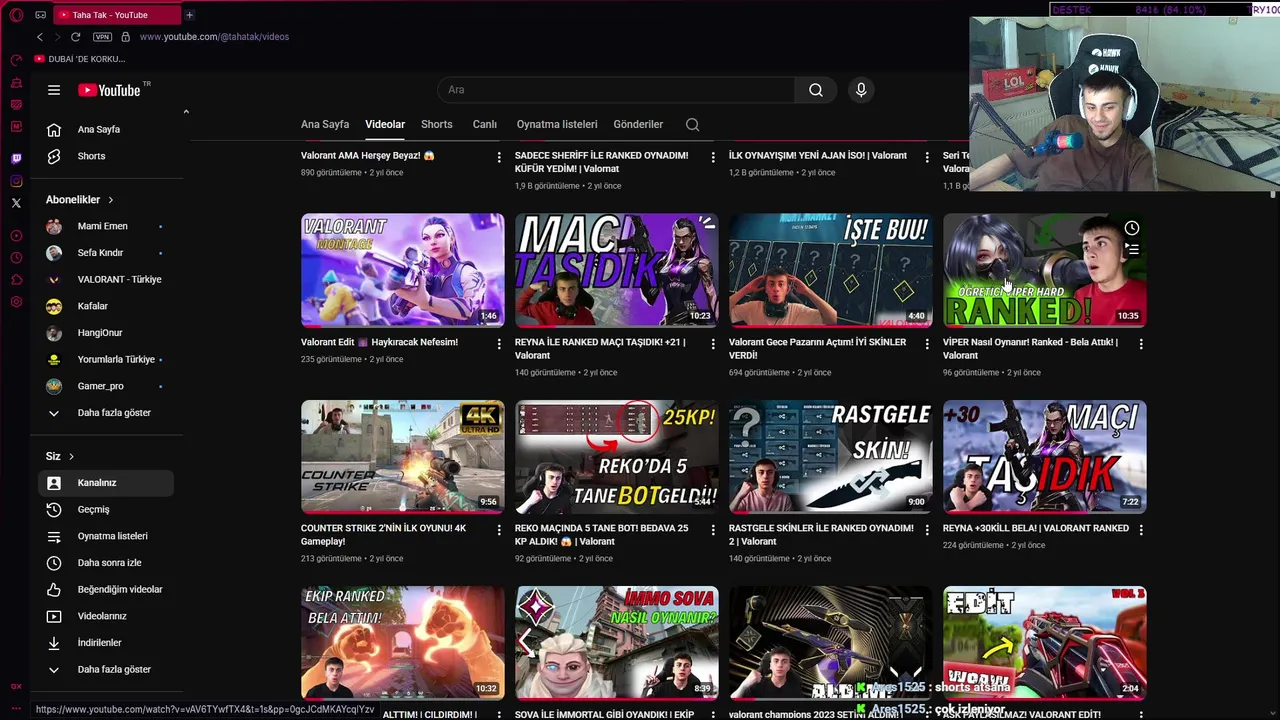Open Videolarınız in sidebar
Image resolution: width=1280 pixels, height=720 pixels.
coord(106,616)
